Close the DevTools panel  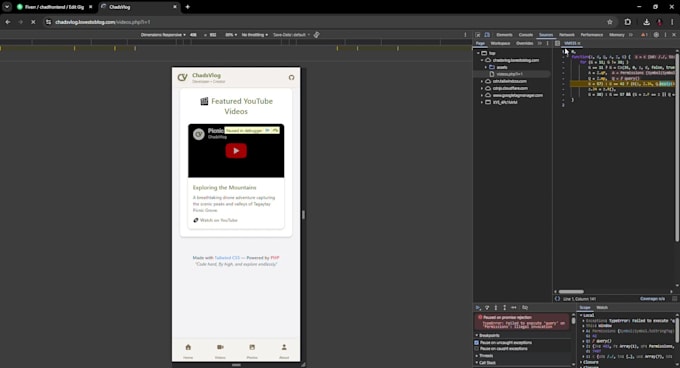[674, 35]
